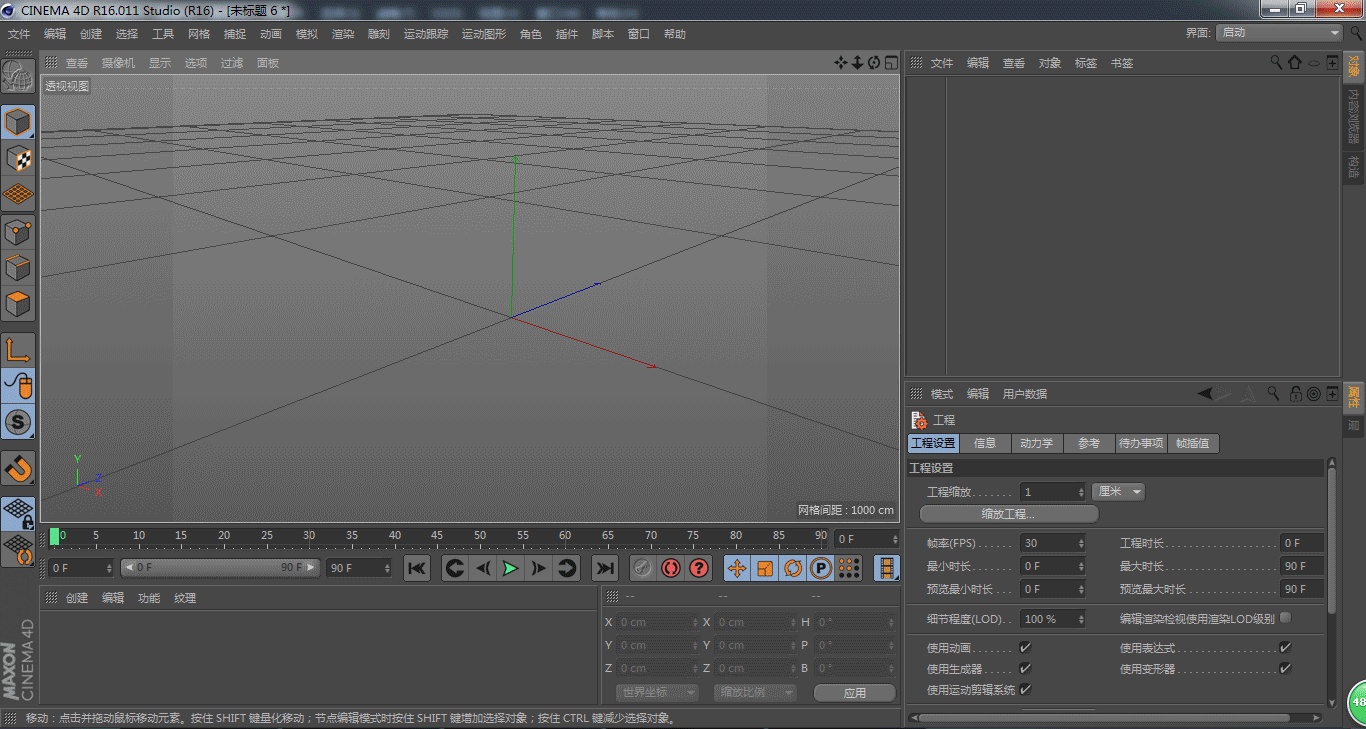The width and height of the screenshot is (1366, 729).
Task: Click the Attribute Manager search magnifier icon
Action: 1273,394
